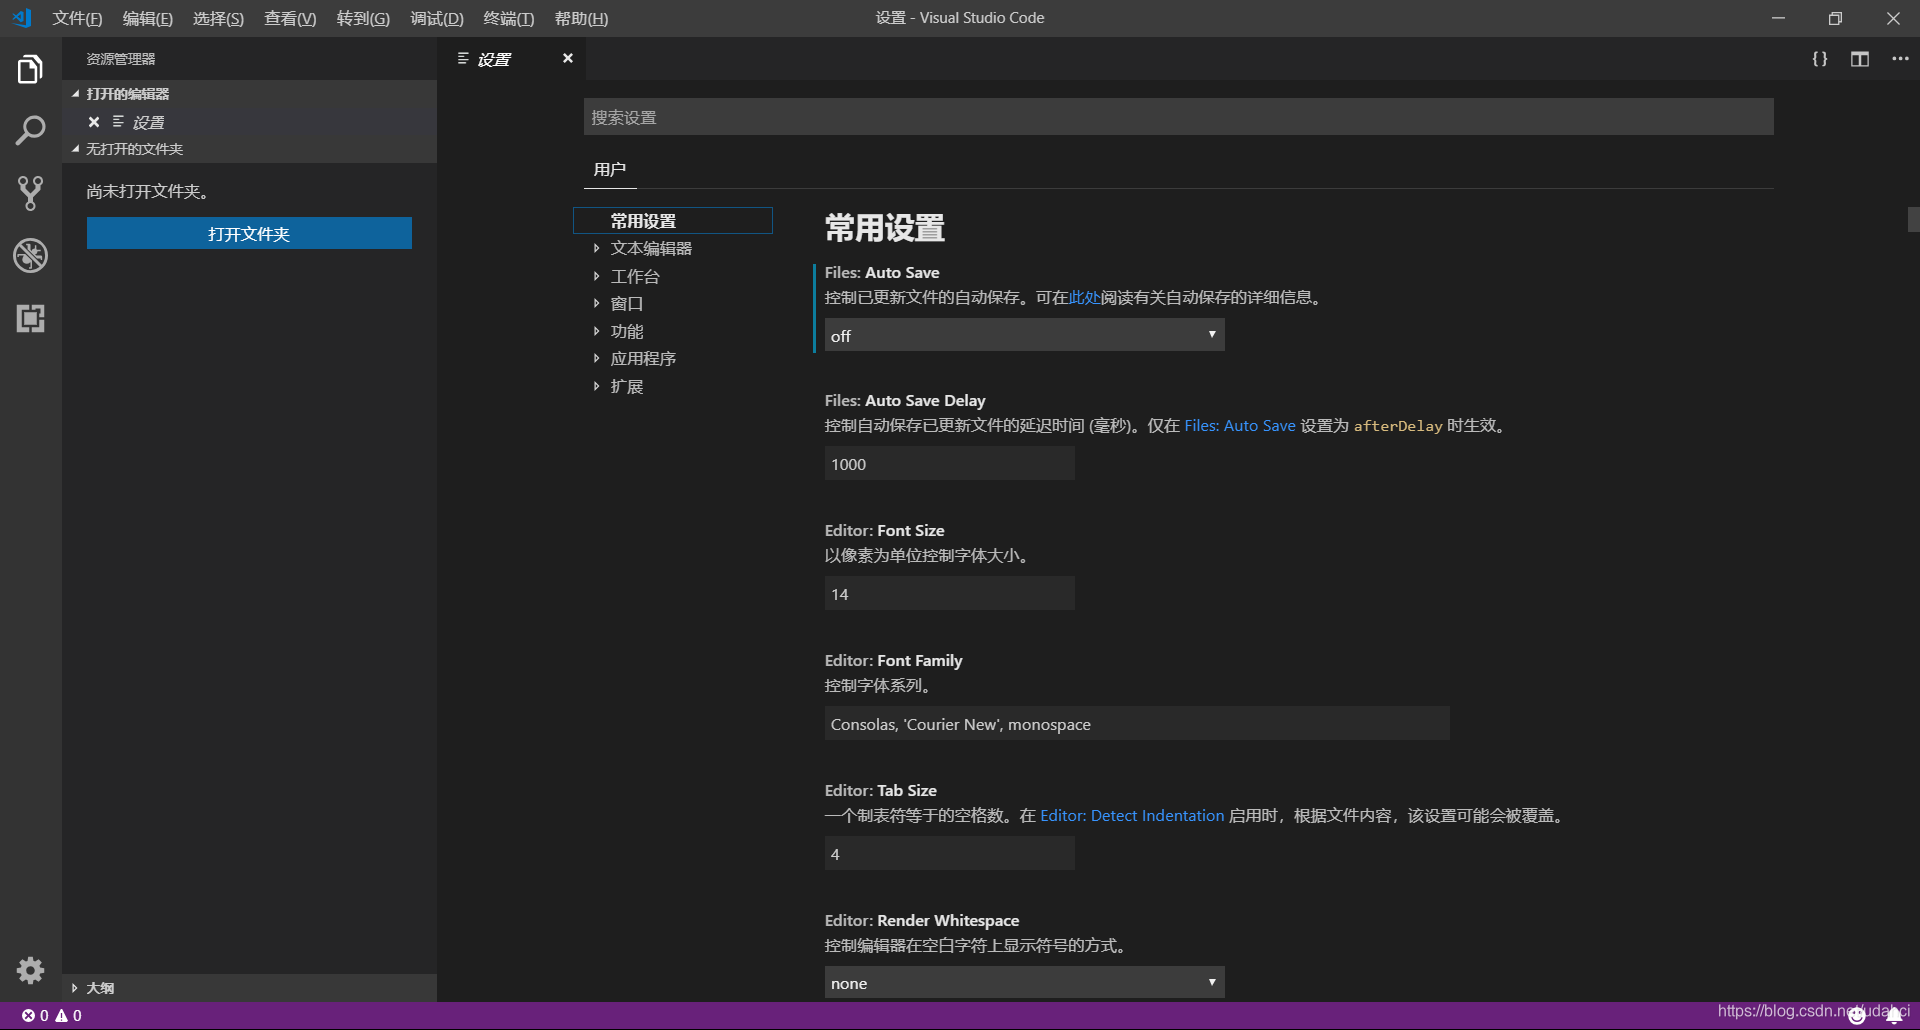Click the Editor: Font Family label
Image resolution: width=1920 pixels, height=1030 pixels.
pos(893,660)
